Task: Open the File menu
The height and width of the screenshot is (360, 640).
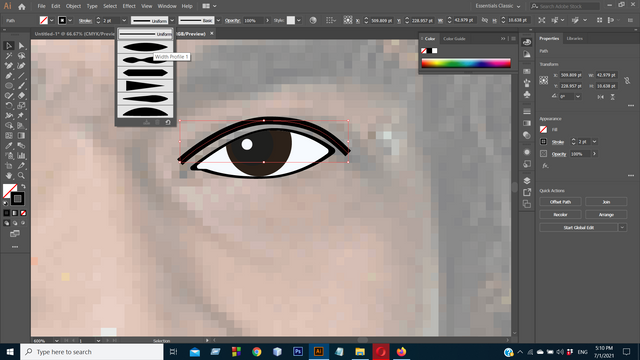Action: point(41,6)
